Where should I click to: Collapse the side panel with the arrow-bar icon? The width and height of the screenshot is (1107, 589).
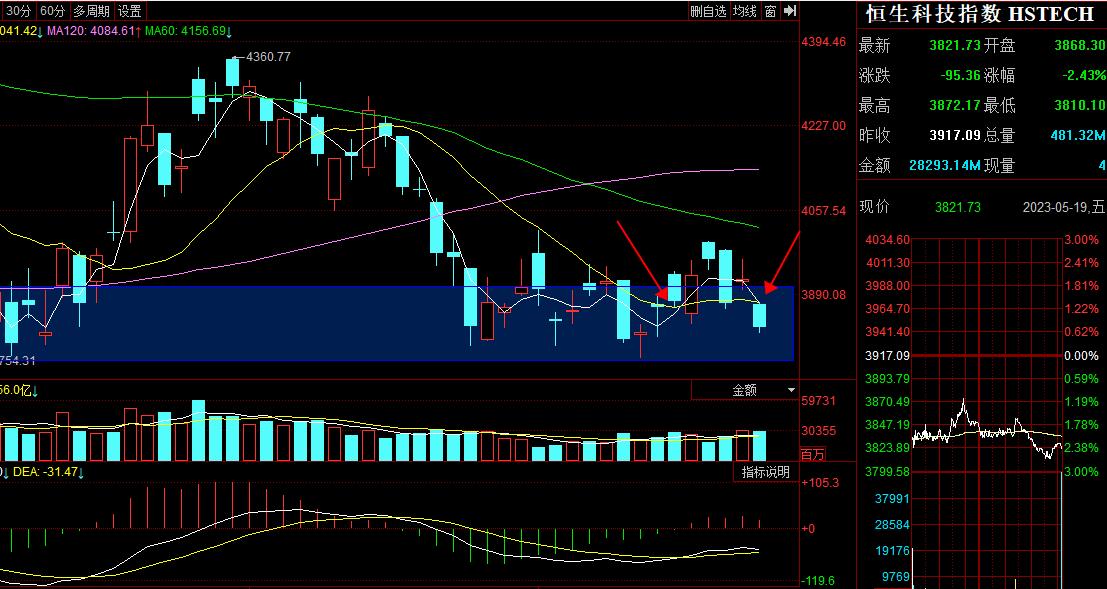tap(790, 11)
